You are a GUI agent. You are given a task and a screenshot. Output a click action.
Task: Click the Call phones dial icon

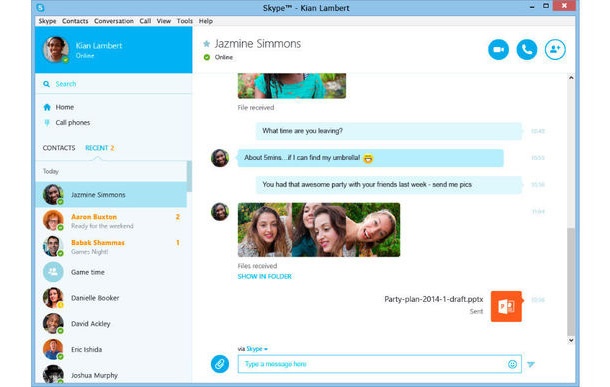pos(47,123)
